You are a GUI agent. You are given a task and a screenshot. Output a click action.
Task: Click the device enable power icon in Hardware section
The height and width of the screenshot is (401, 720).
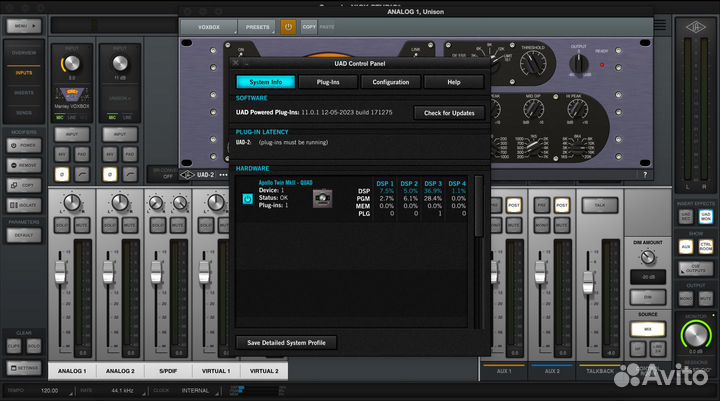coord(248,199)
